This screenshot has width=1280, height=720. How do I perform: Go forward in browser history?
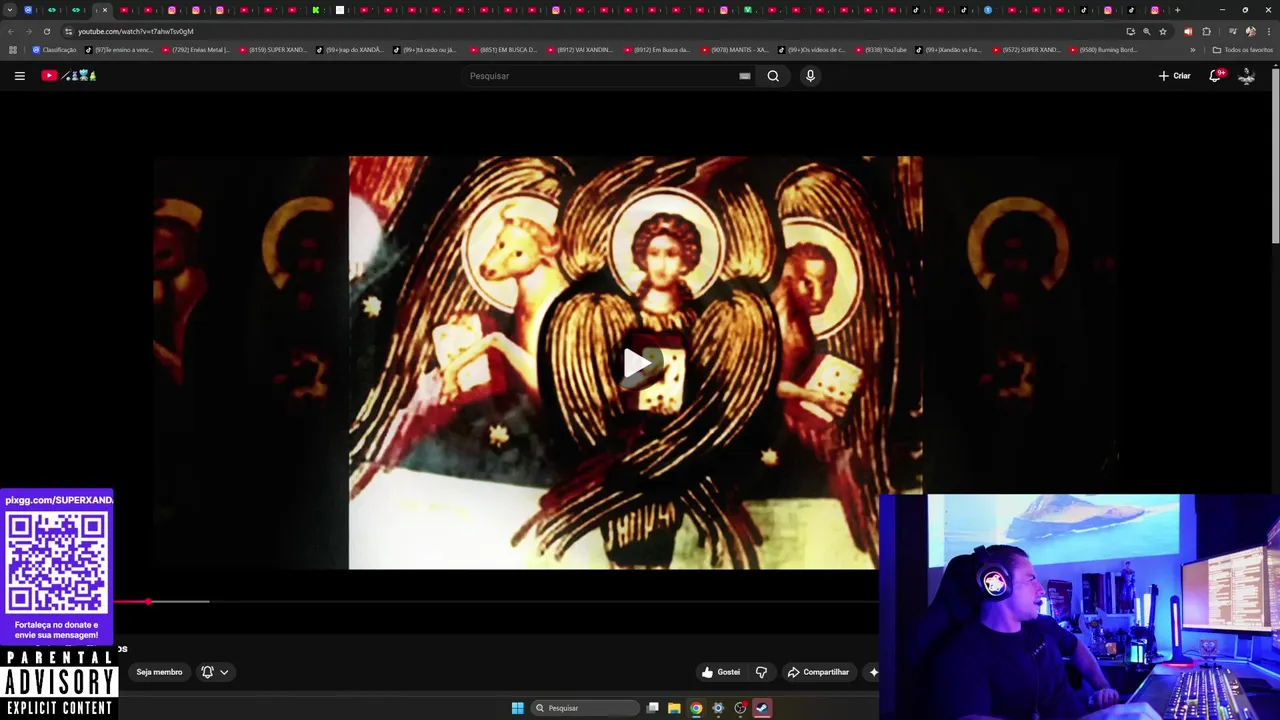(x=29, y=31)
